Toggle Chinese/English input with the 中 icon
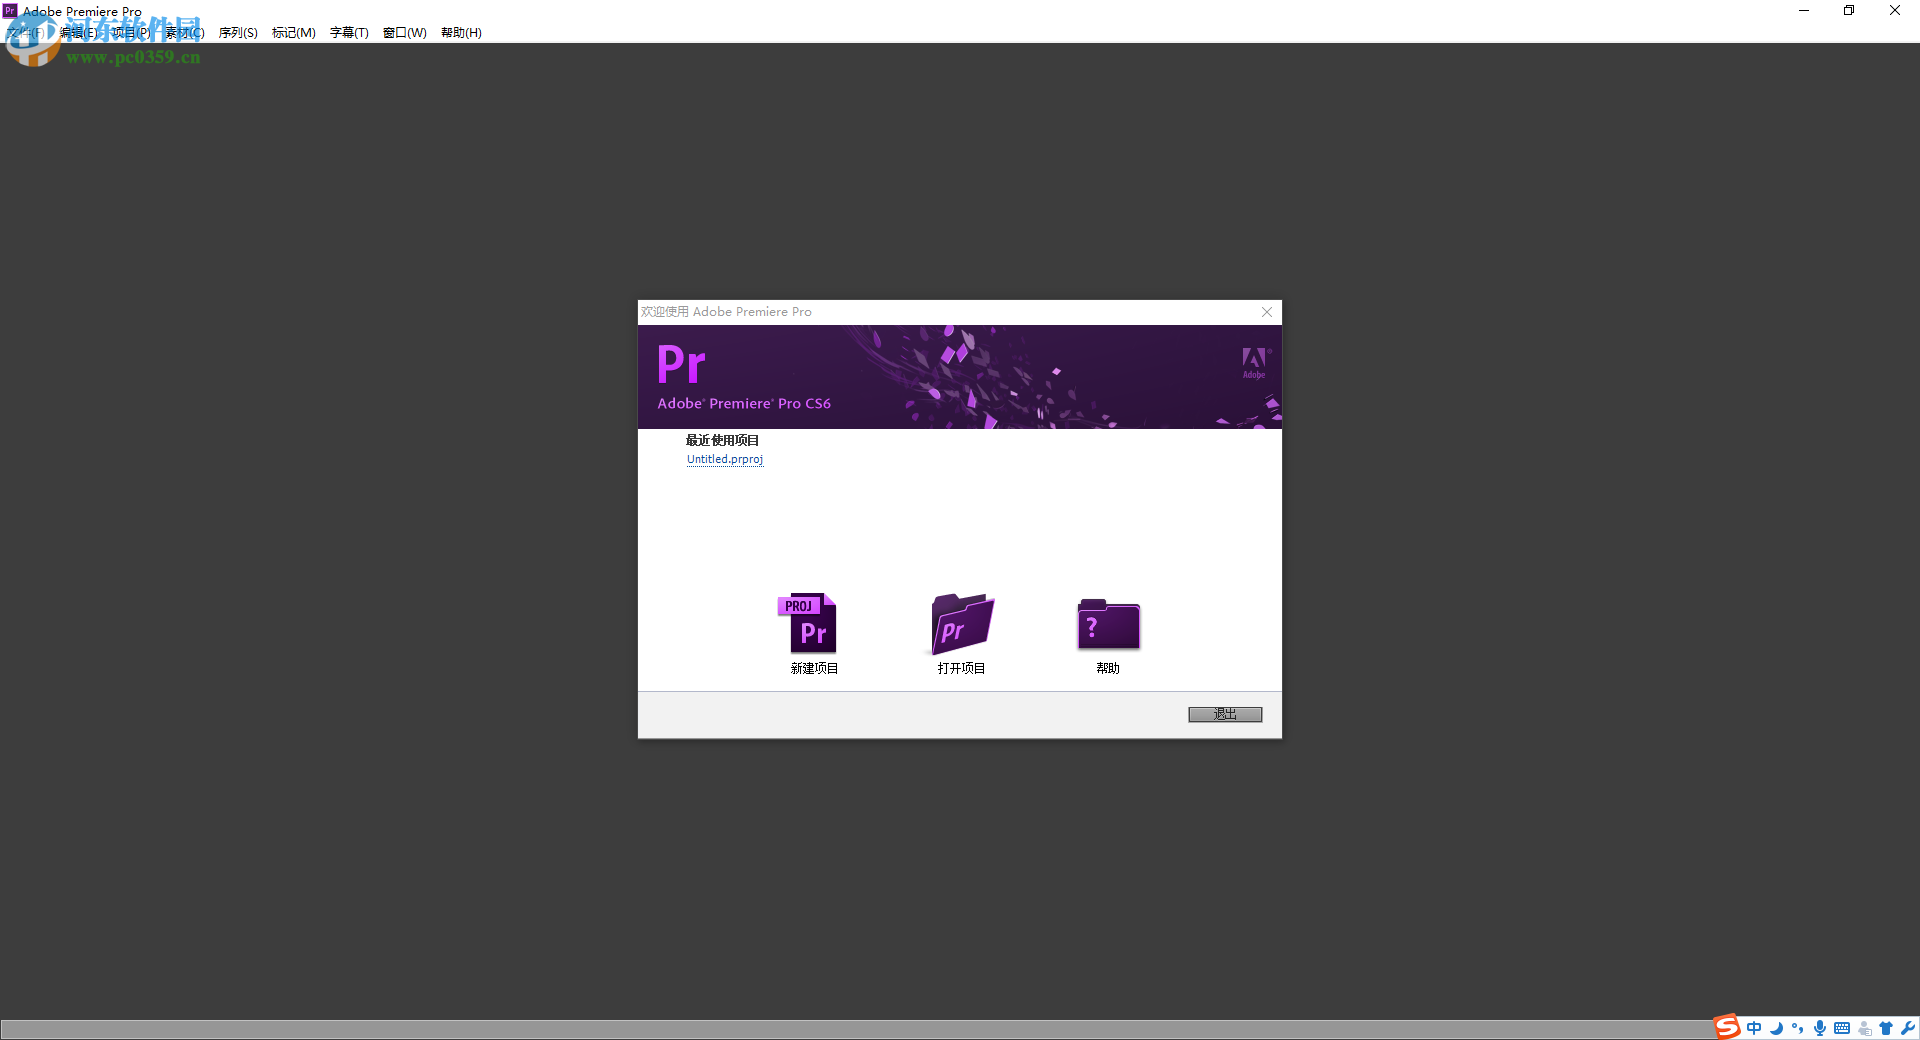This screenshot has height=1040, width=1920. pyautogui.click(x=1754, y=1028)
